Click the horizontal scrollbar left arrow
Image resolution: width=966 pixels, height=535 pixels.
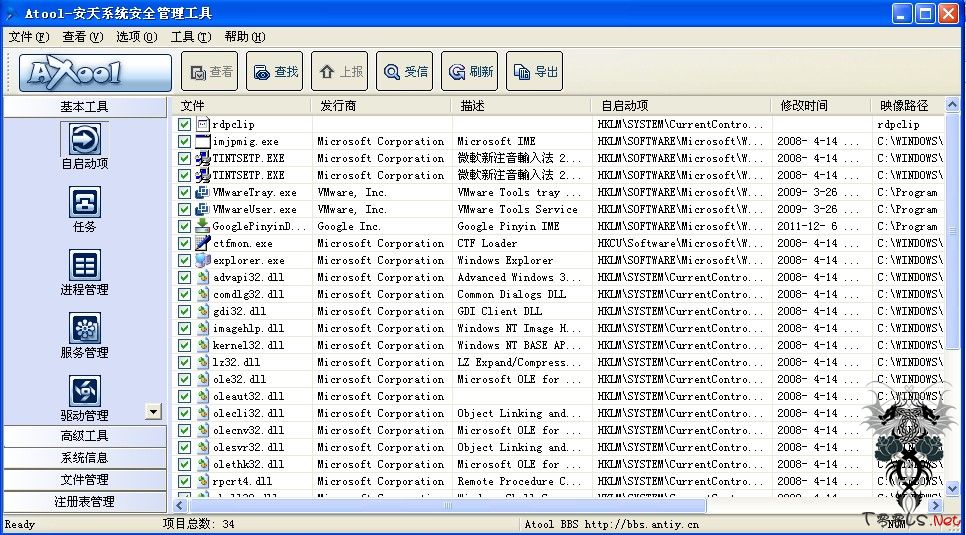(180, 505)
